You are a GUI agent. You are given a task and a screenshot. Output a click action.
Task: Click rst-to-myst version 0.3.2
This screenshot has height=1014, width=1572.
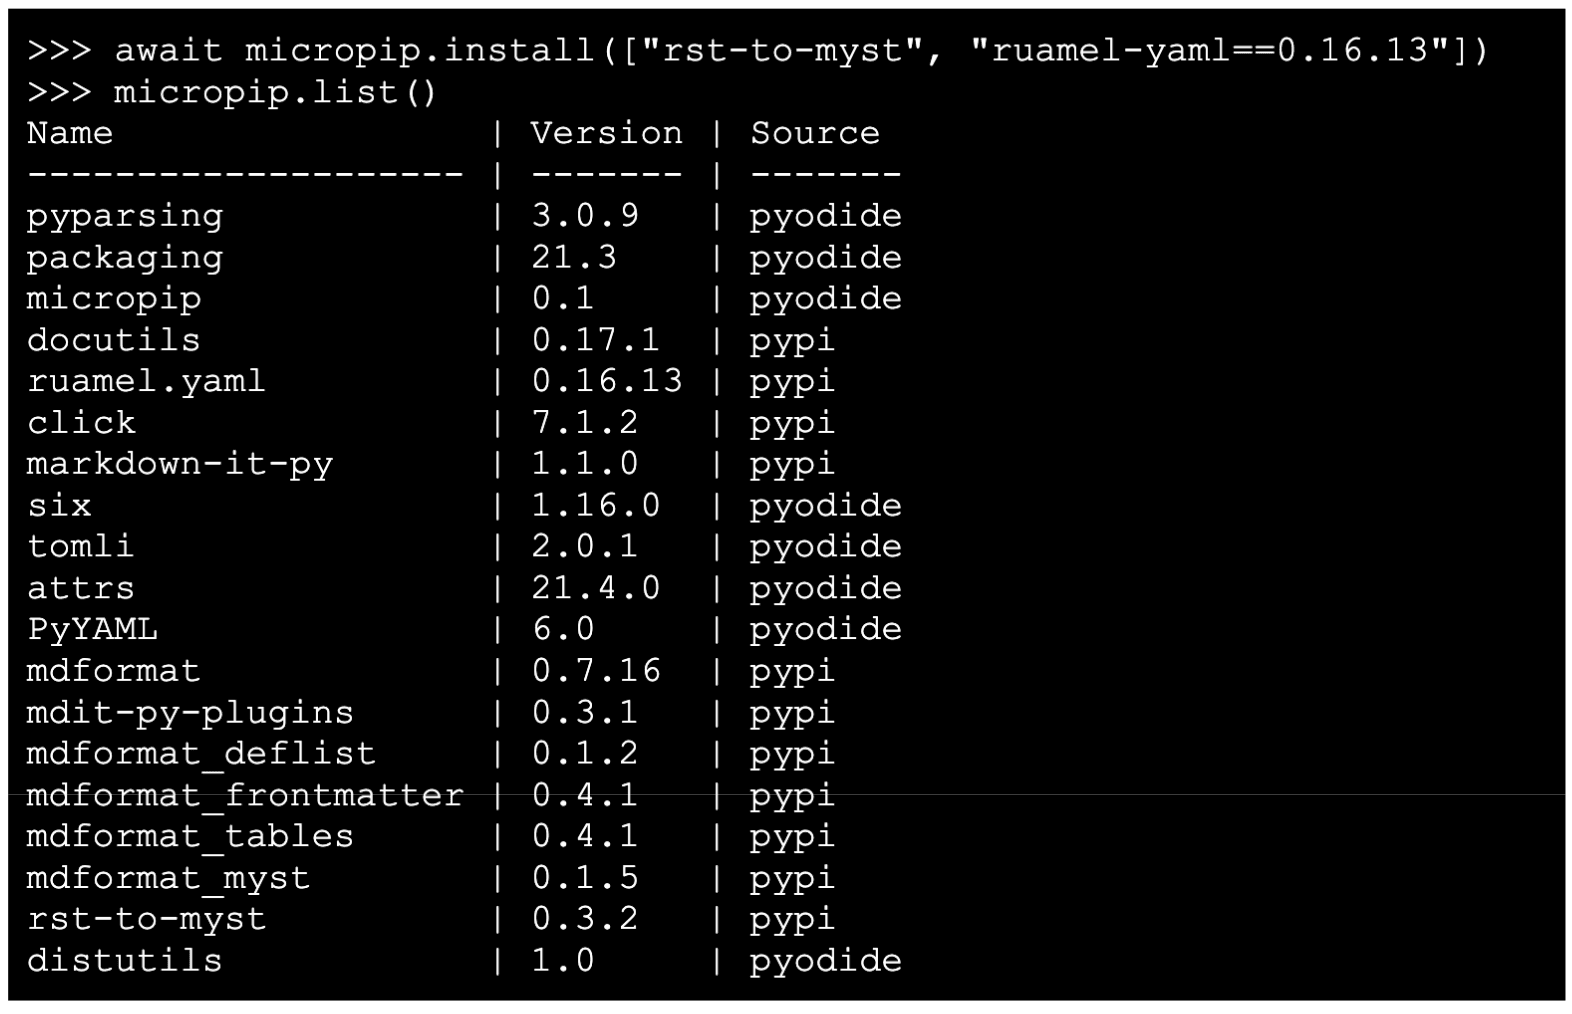[x=584, y=918]
